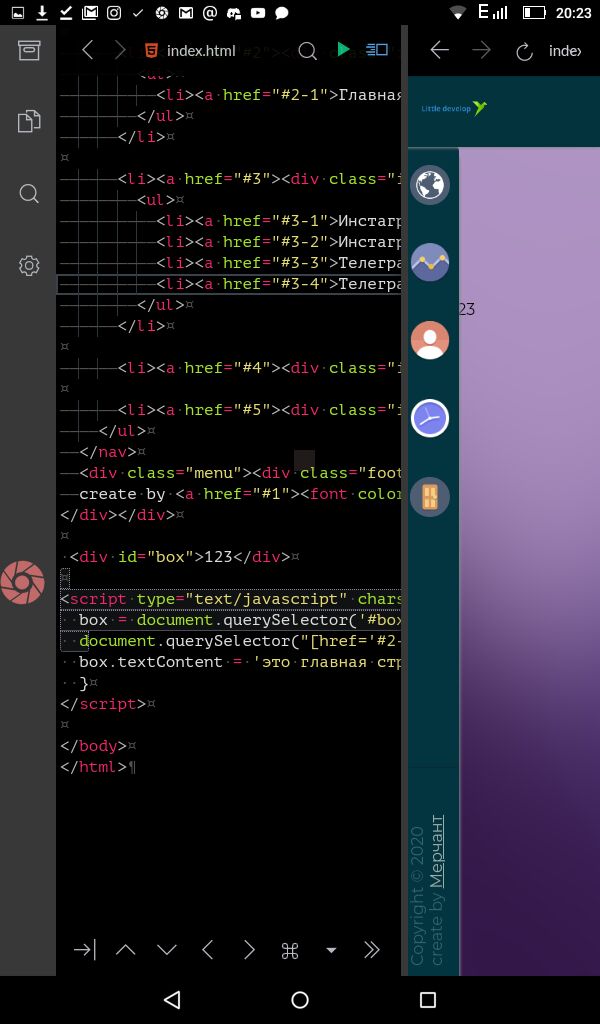Click the href="#3-3" Телегра line
This screenshot has height=1024, width=600.
[229, 263]
